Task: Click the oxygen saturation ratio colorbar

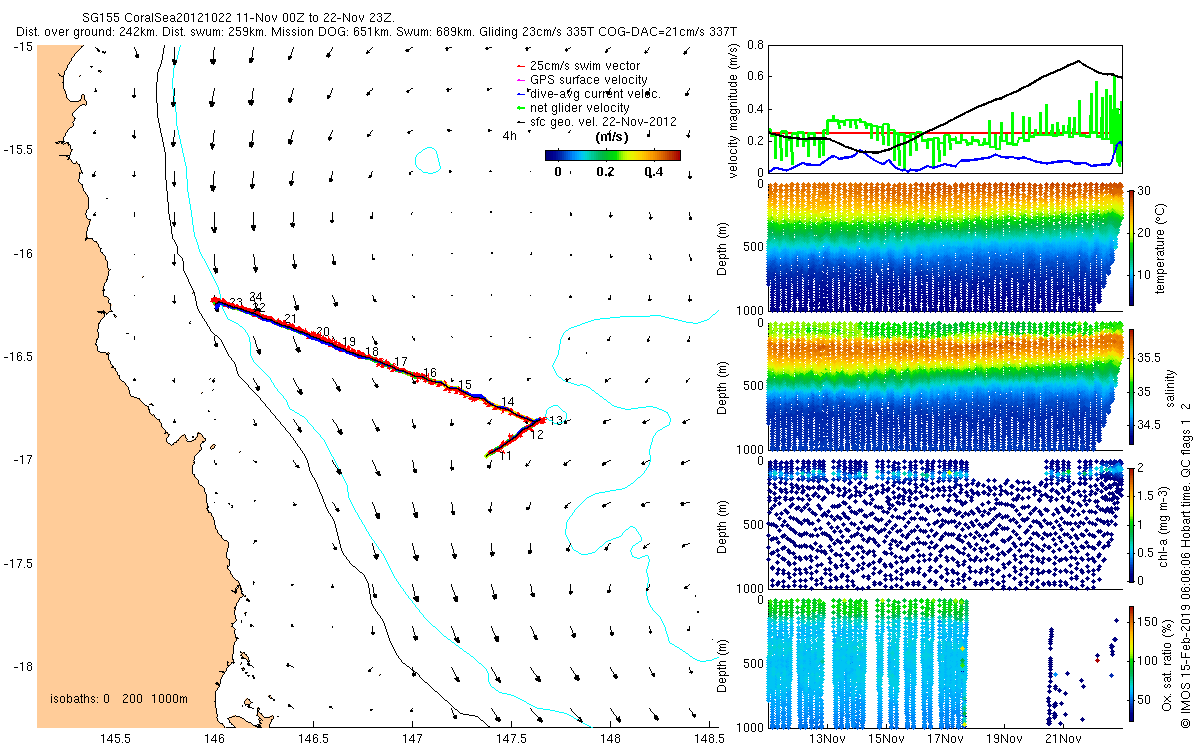Action: [1131, 664]
